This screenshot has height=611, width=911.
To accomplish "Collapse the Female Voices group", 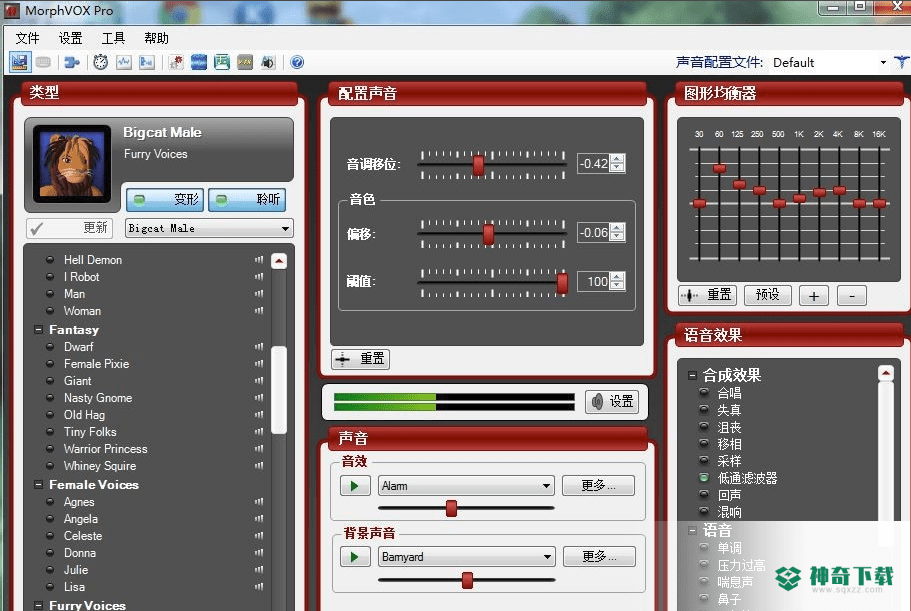I will point(38,484).
